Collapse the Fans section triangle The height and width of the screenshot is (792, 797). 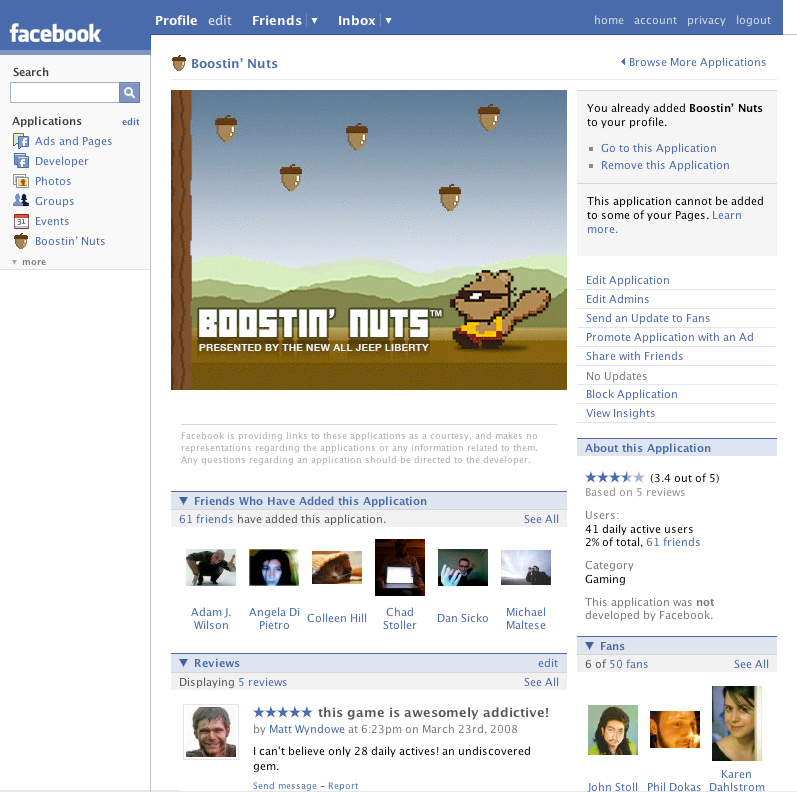coord(590,646)
